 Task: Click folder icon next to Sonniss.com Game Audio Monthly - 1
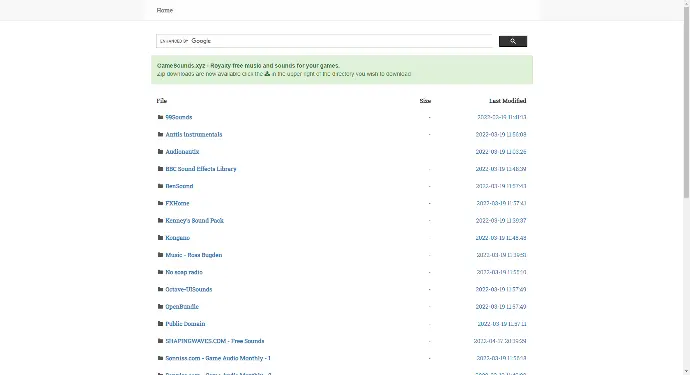click(x=160, y=358)
